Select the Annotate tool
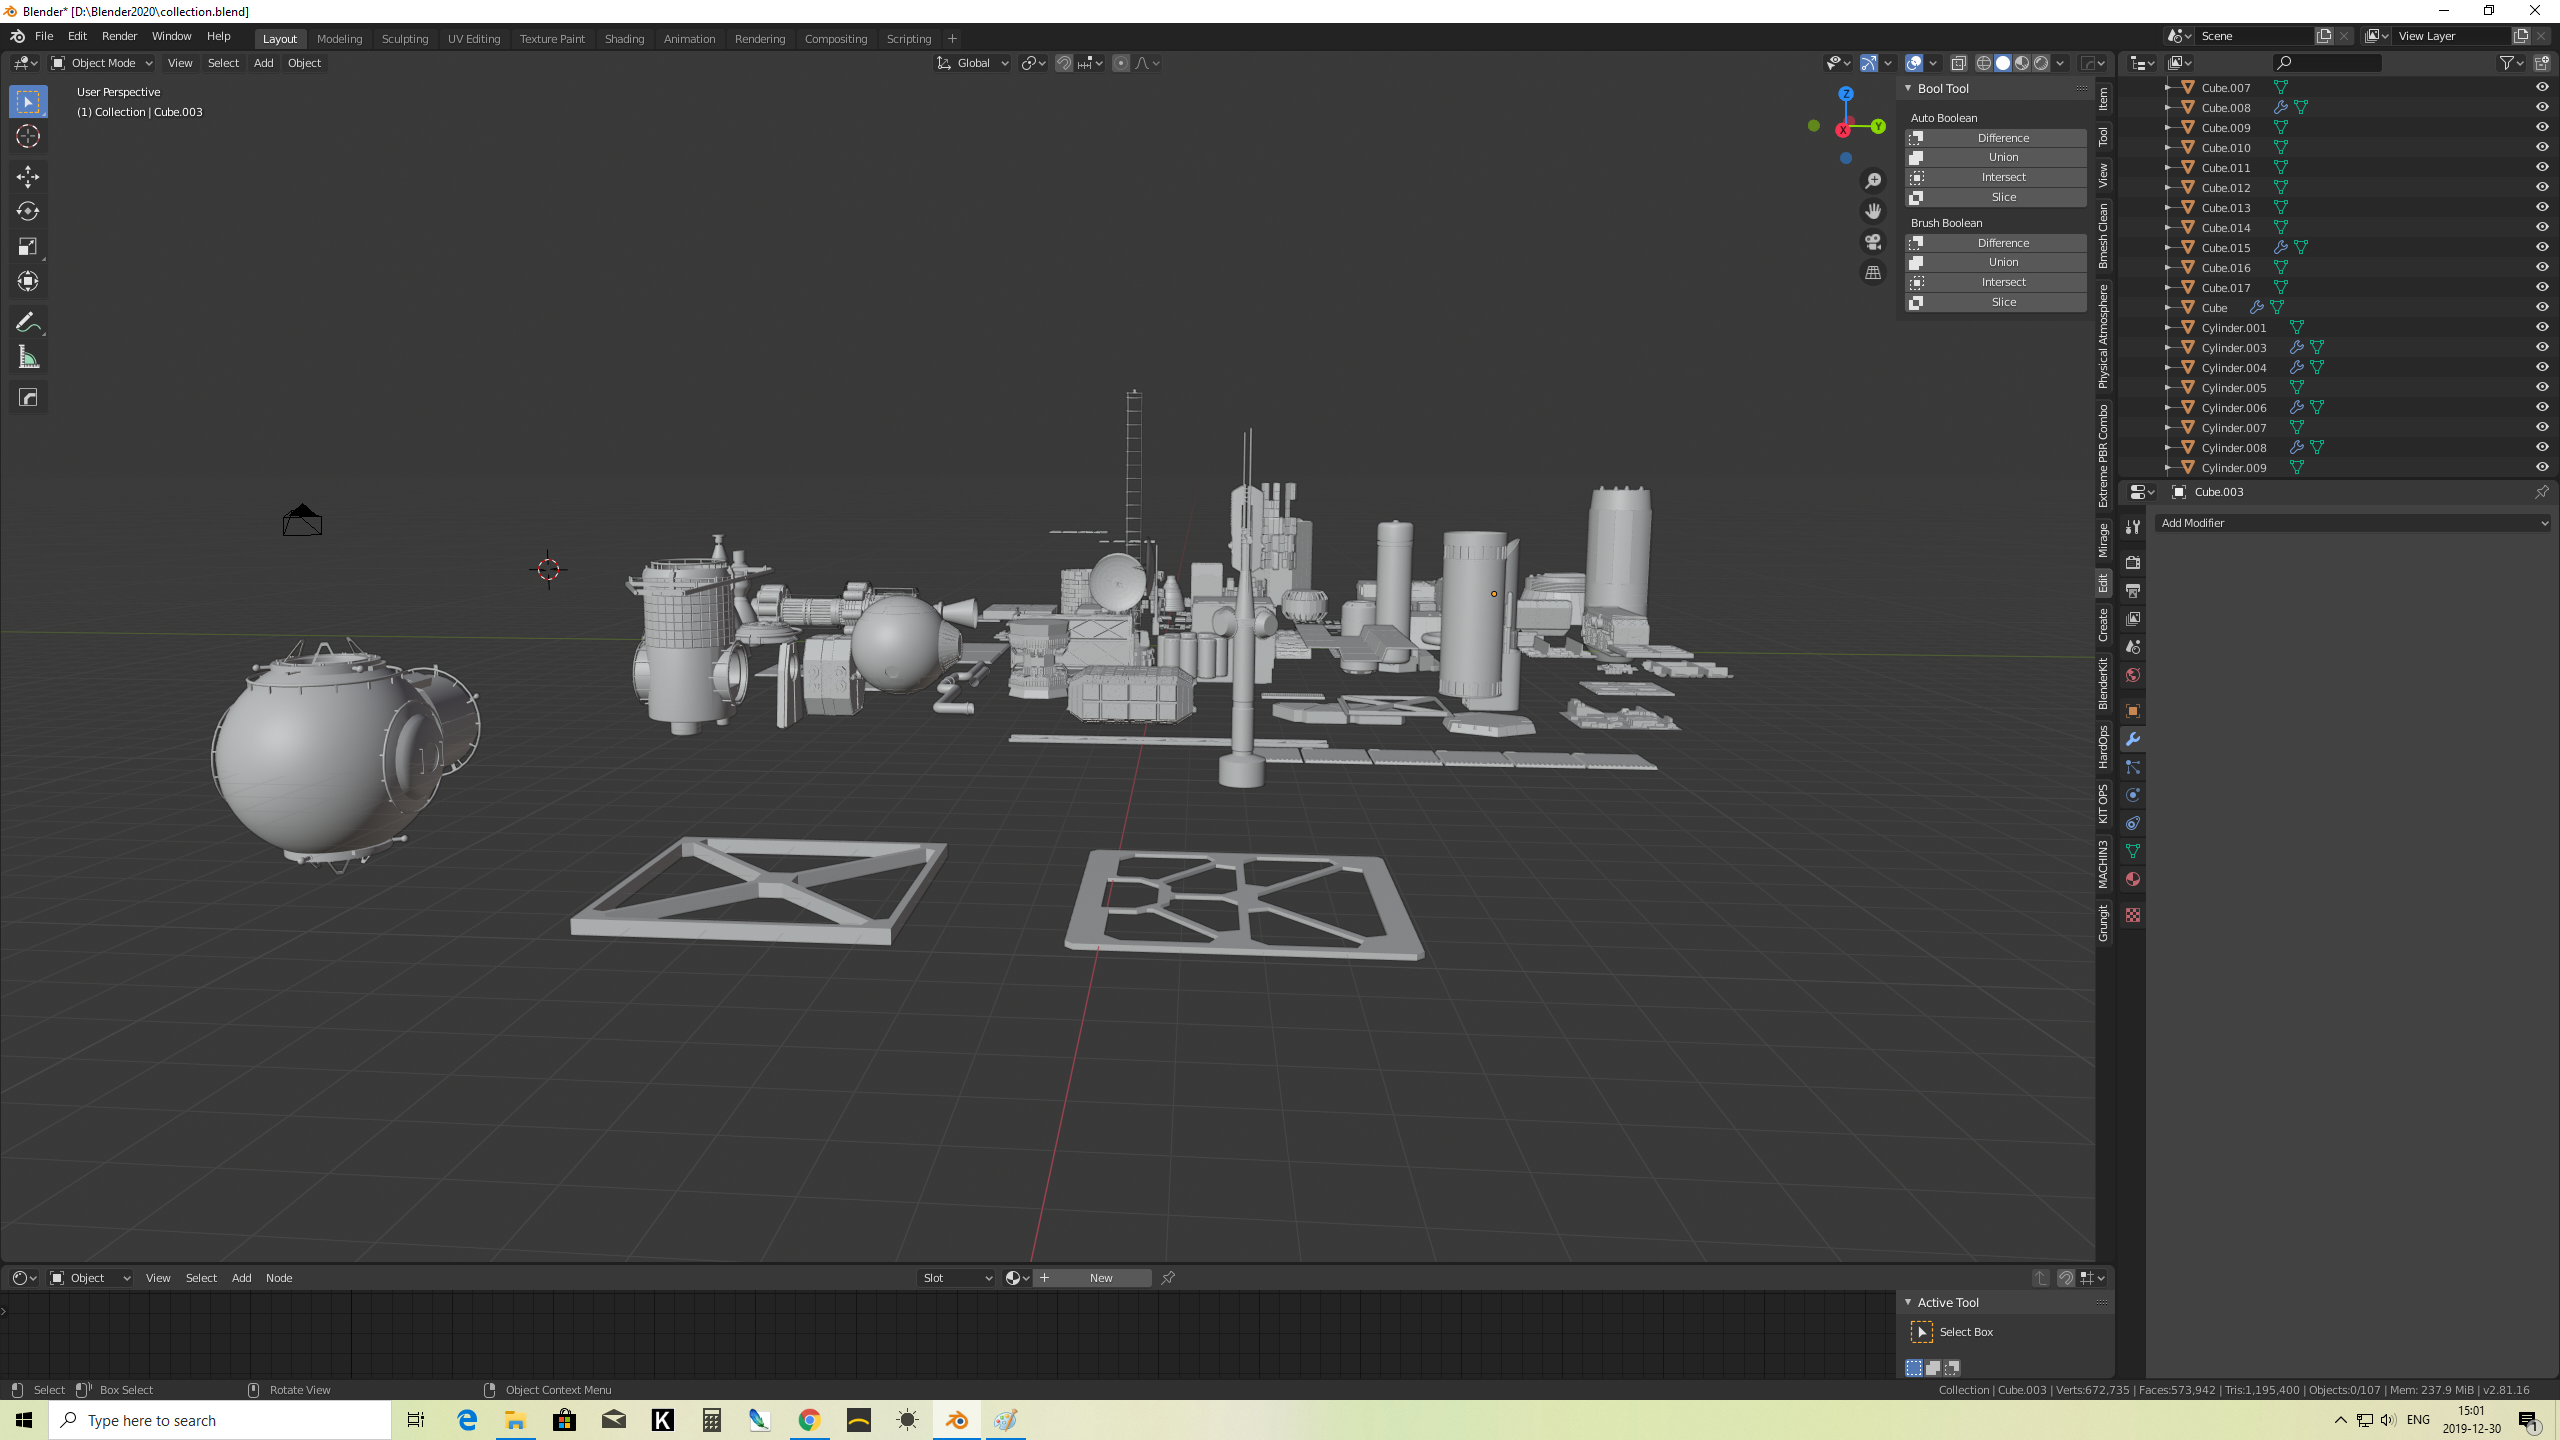Screen dimensions: 2560x1440 tap(27, 321)
